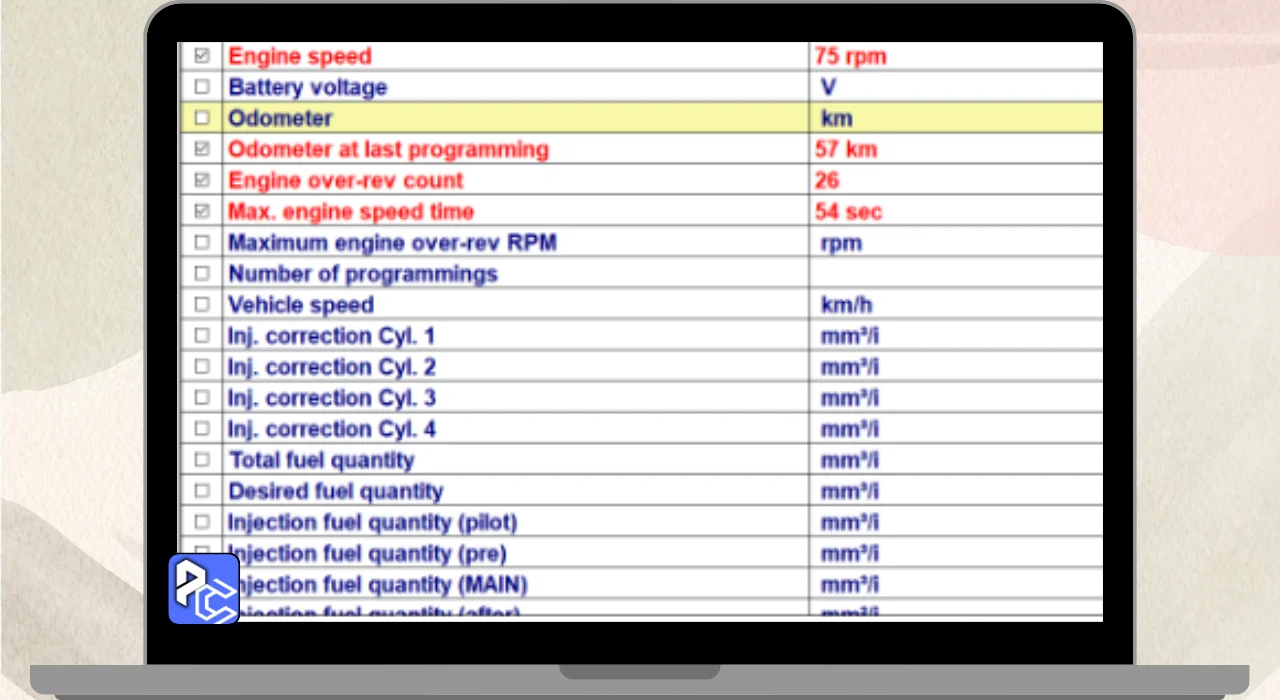The image size is (1280, 700).
Task: Click the 'V' unit in Battery voltage row
Action: coord(828,87)
